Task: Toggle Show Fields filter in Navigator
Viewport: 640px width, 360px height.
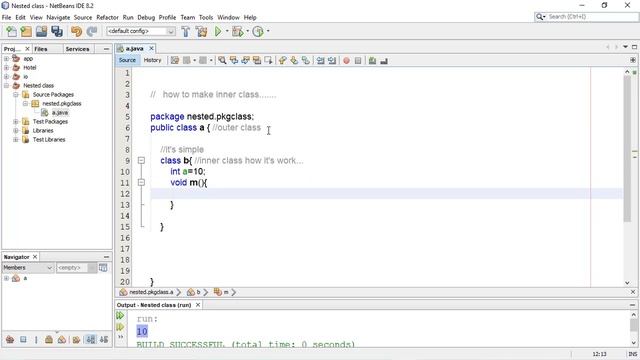Action: tap(23, 340)
